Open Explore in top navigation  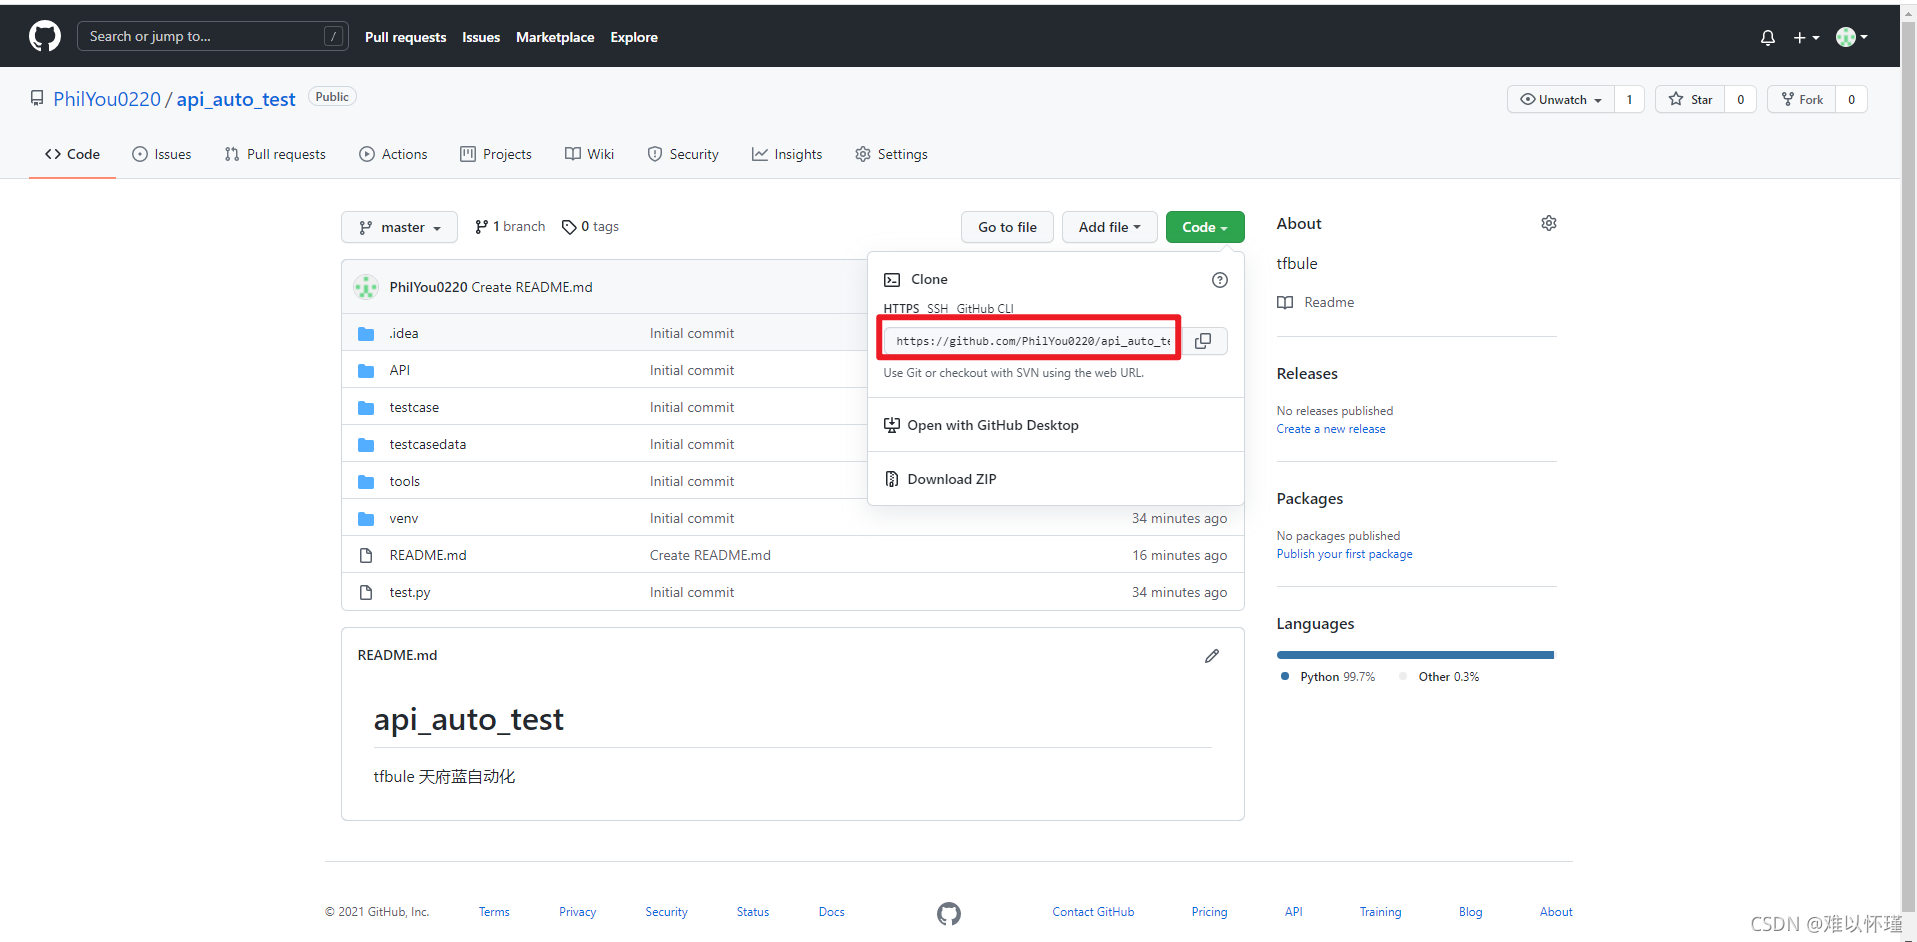pyautogui.click(x=634, y=37)
